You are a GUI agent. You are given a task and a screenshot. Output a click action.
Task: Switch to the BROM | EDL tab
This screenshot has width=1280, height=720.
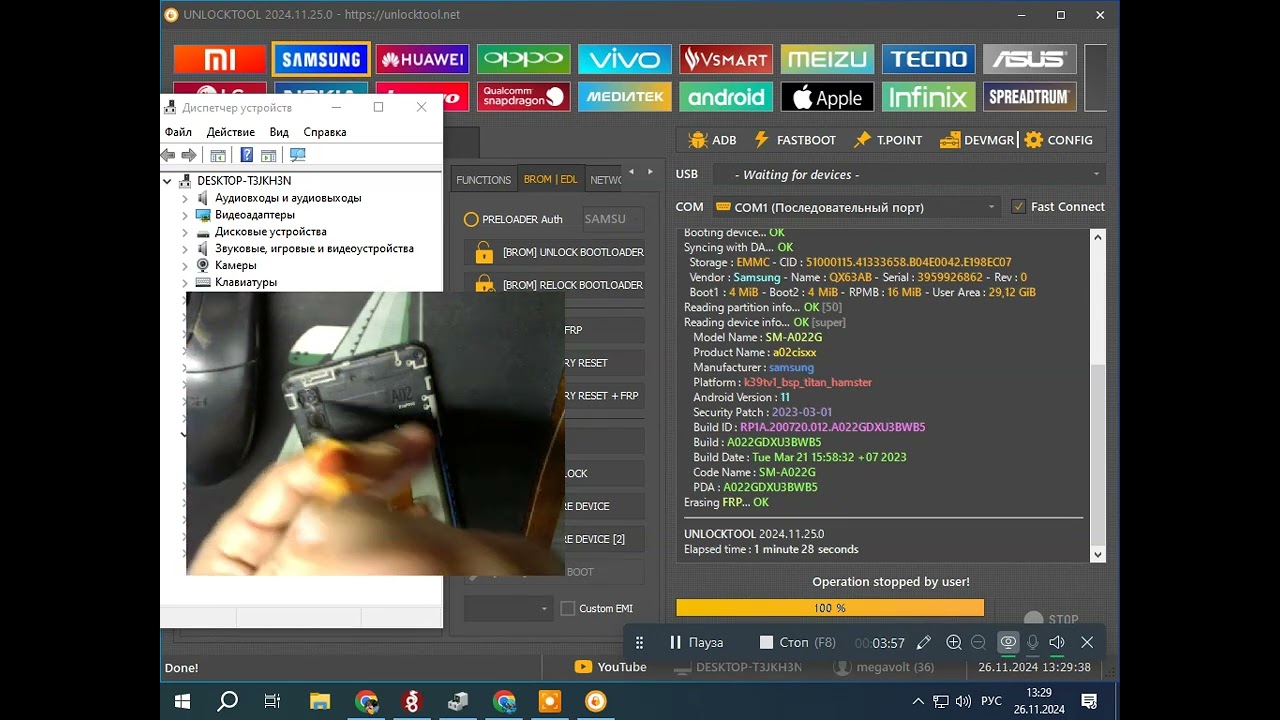point(551,180)
